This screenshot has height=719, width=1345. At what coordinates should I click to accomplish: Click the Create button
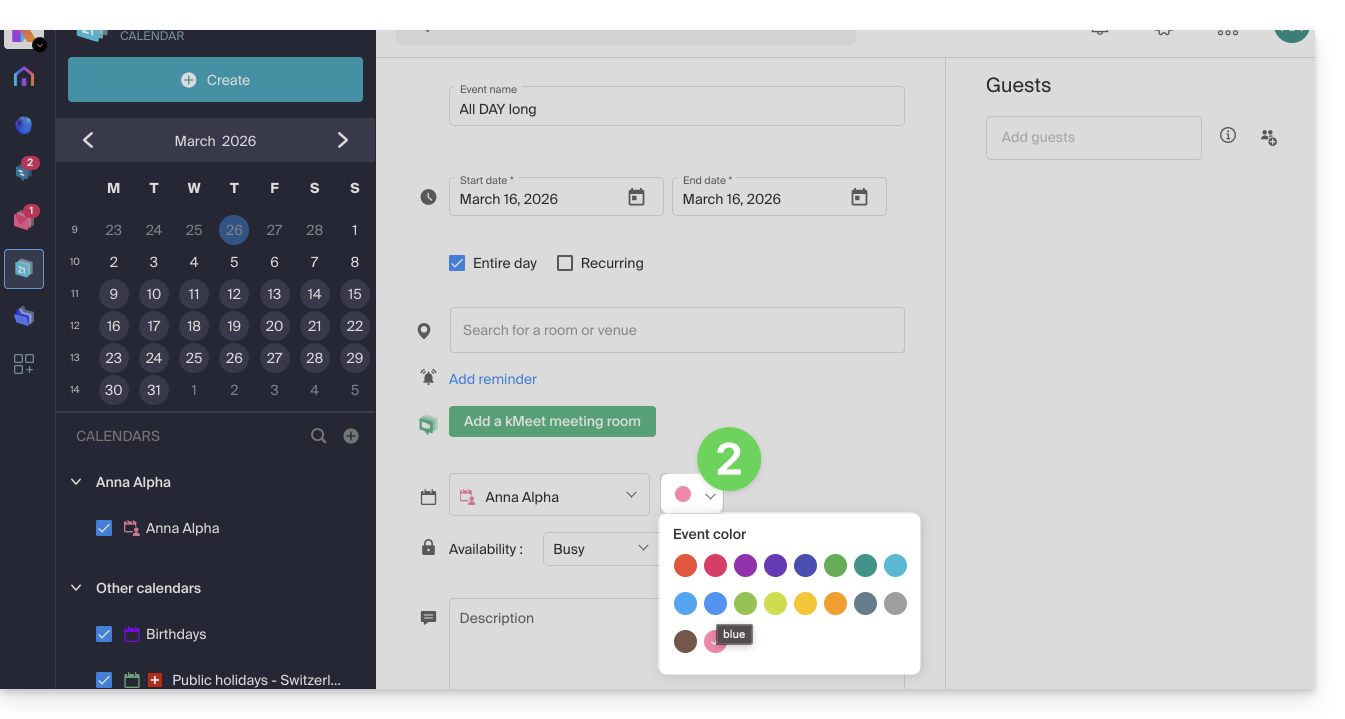(x=215, y=80)
